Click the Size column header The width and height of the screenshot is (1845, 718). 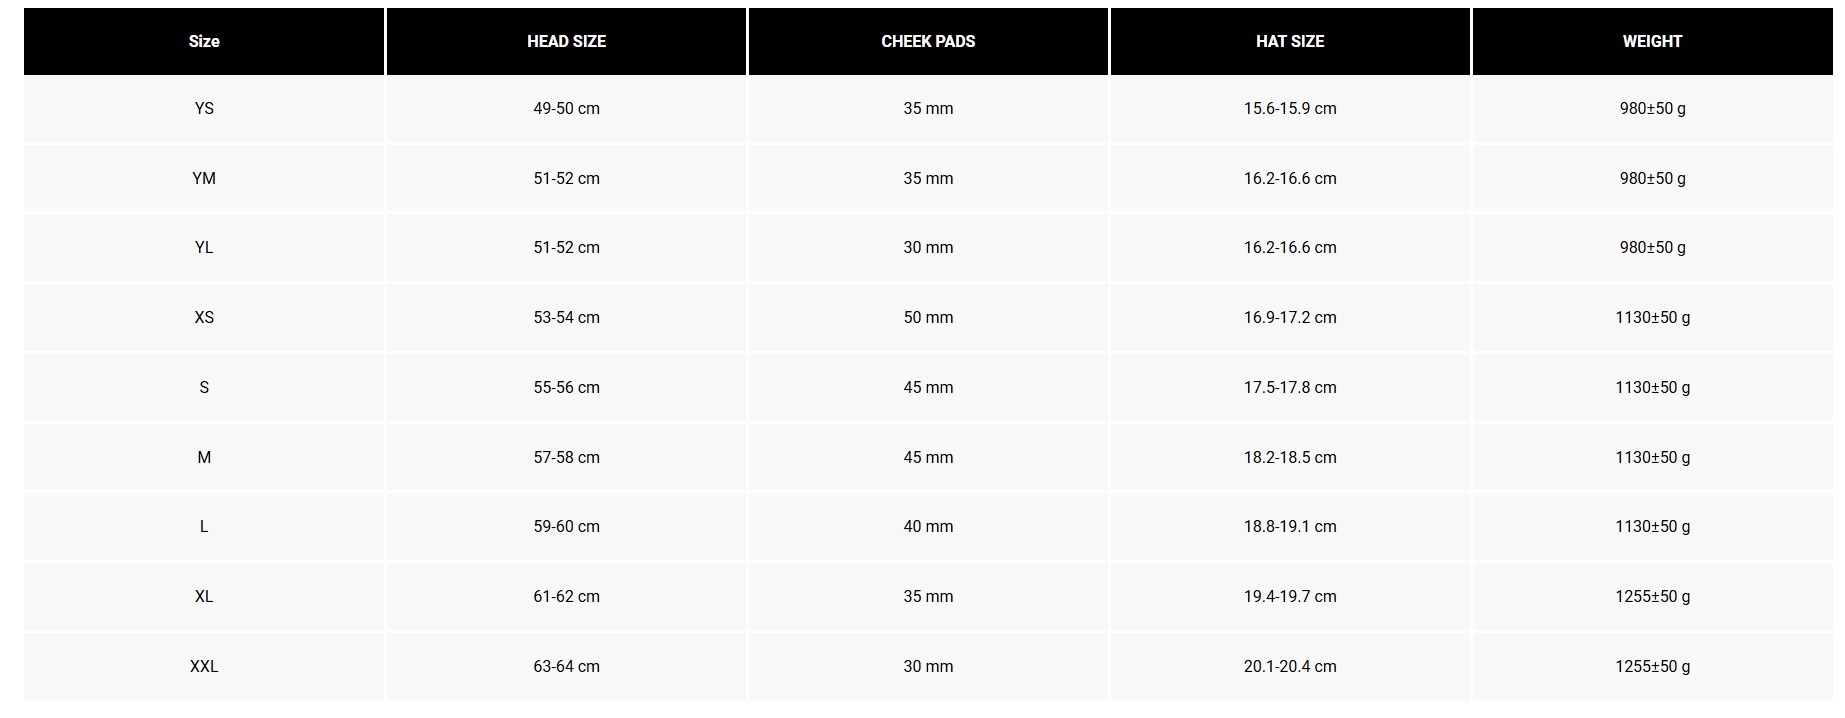click(x=204, y=41)
